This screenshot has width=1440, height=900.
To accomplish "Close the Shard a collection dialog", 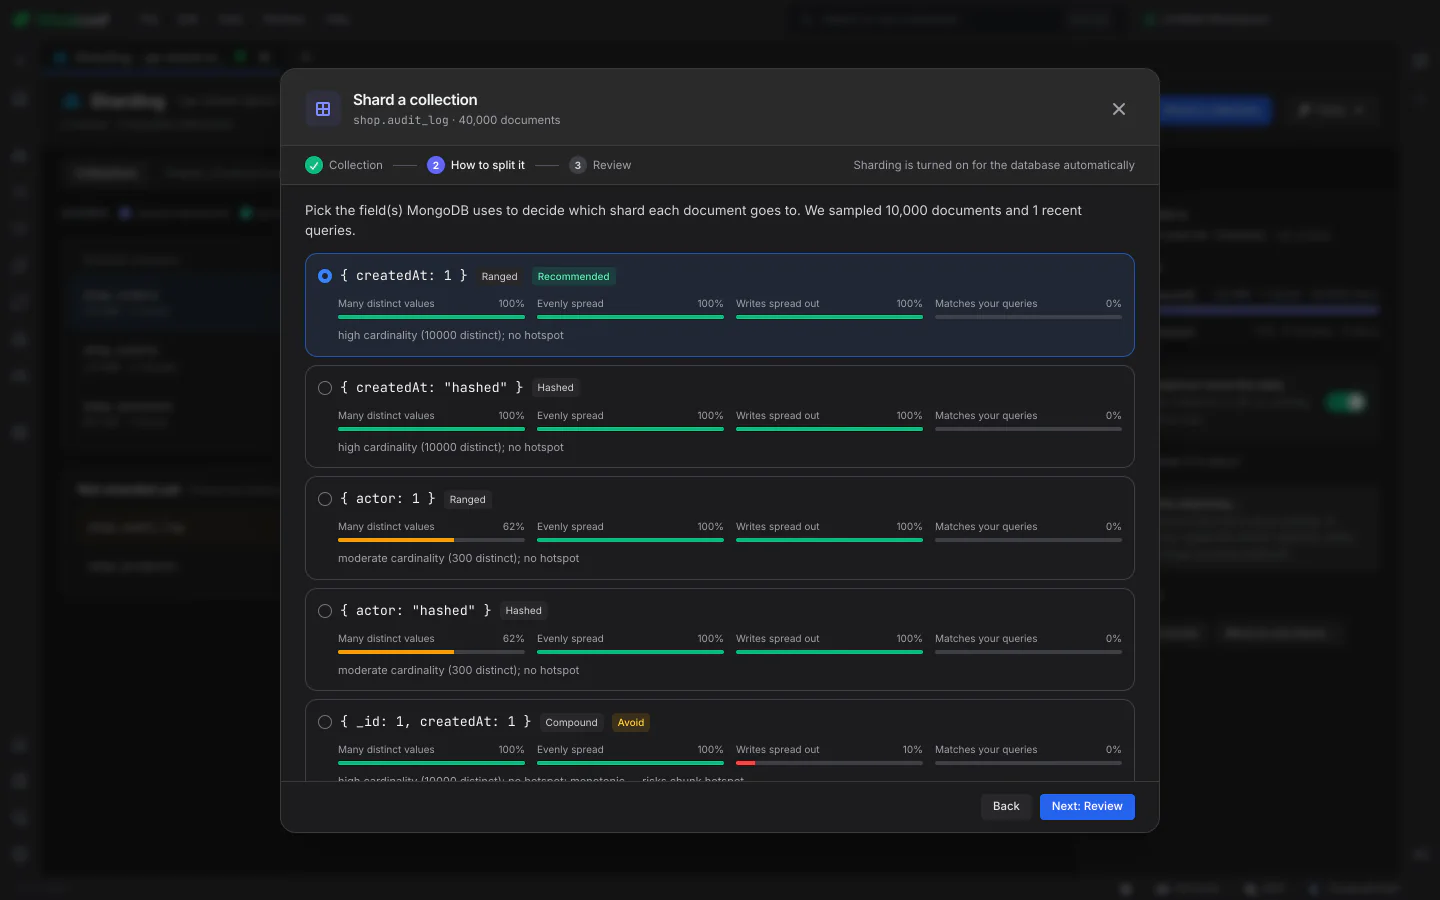I will tap(1119, 109).
